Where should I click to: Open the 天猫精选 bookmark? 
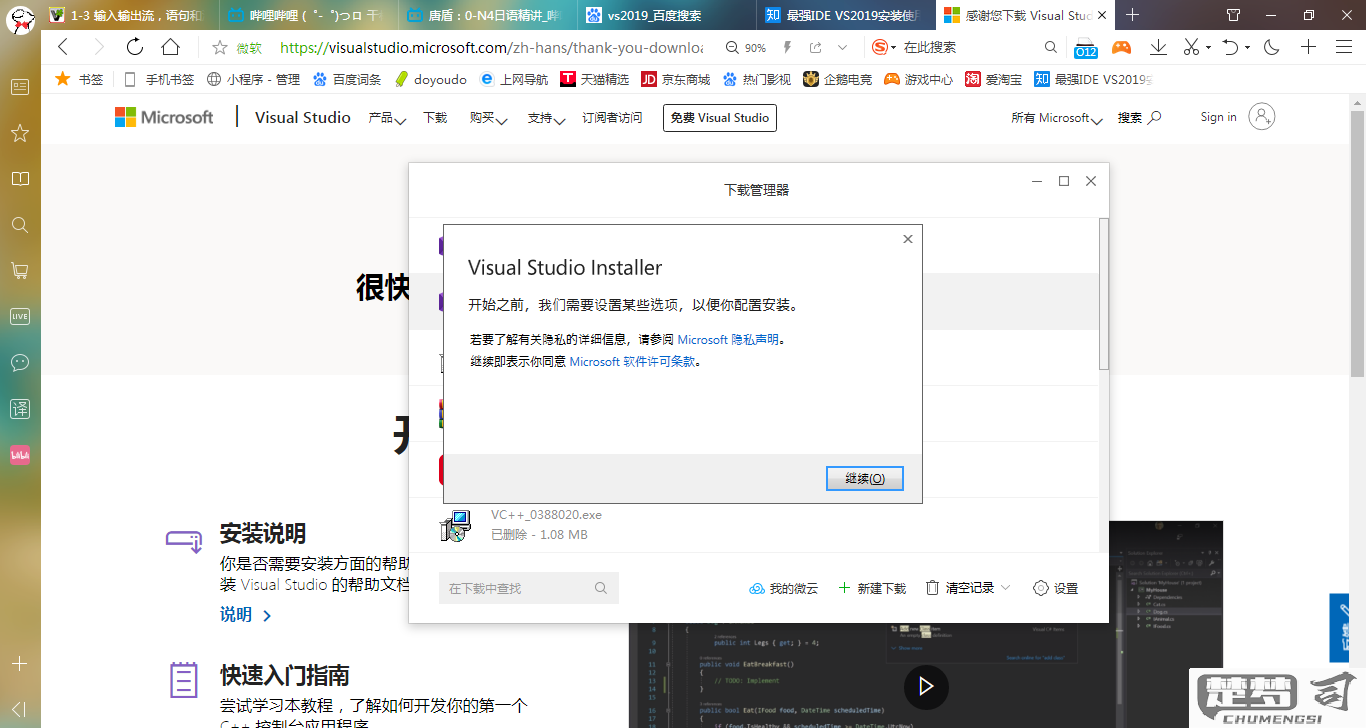click(x=595, y=79)
